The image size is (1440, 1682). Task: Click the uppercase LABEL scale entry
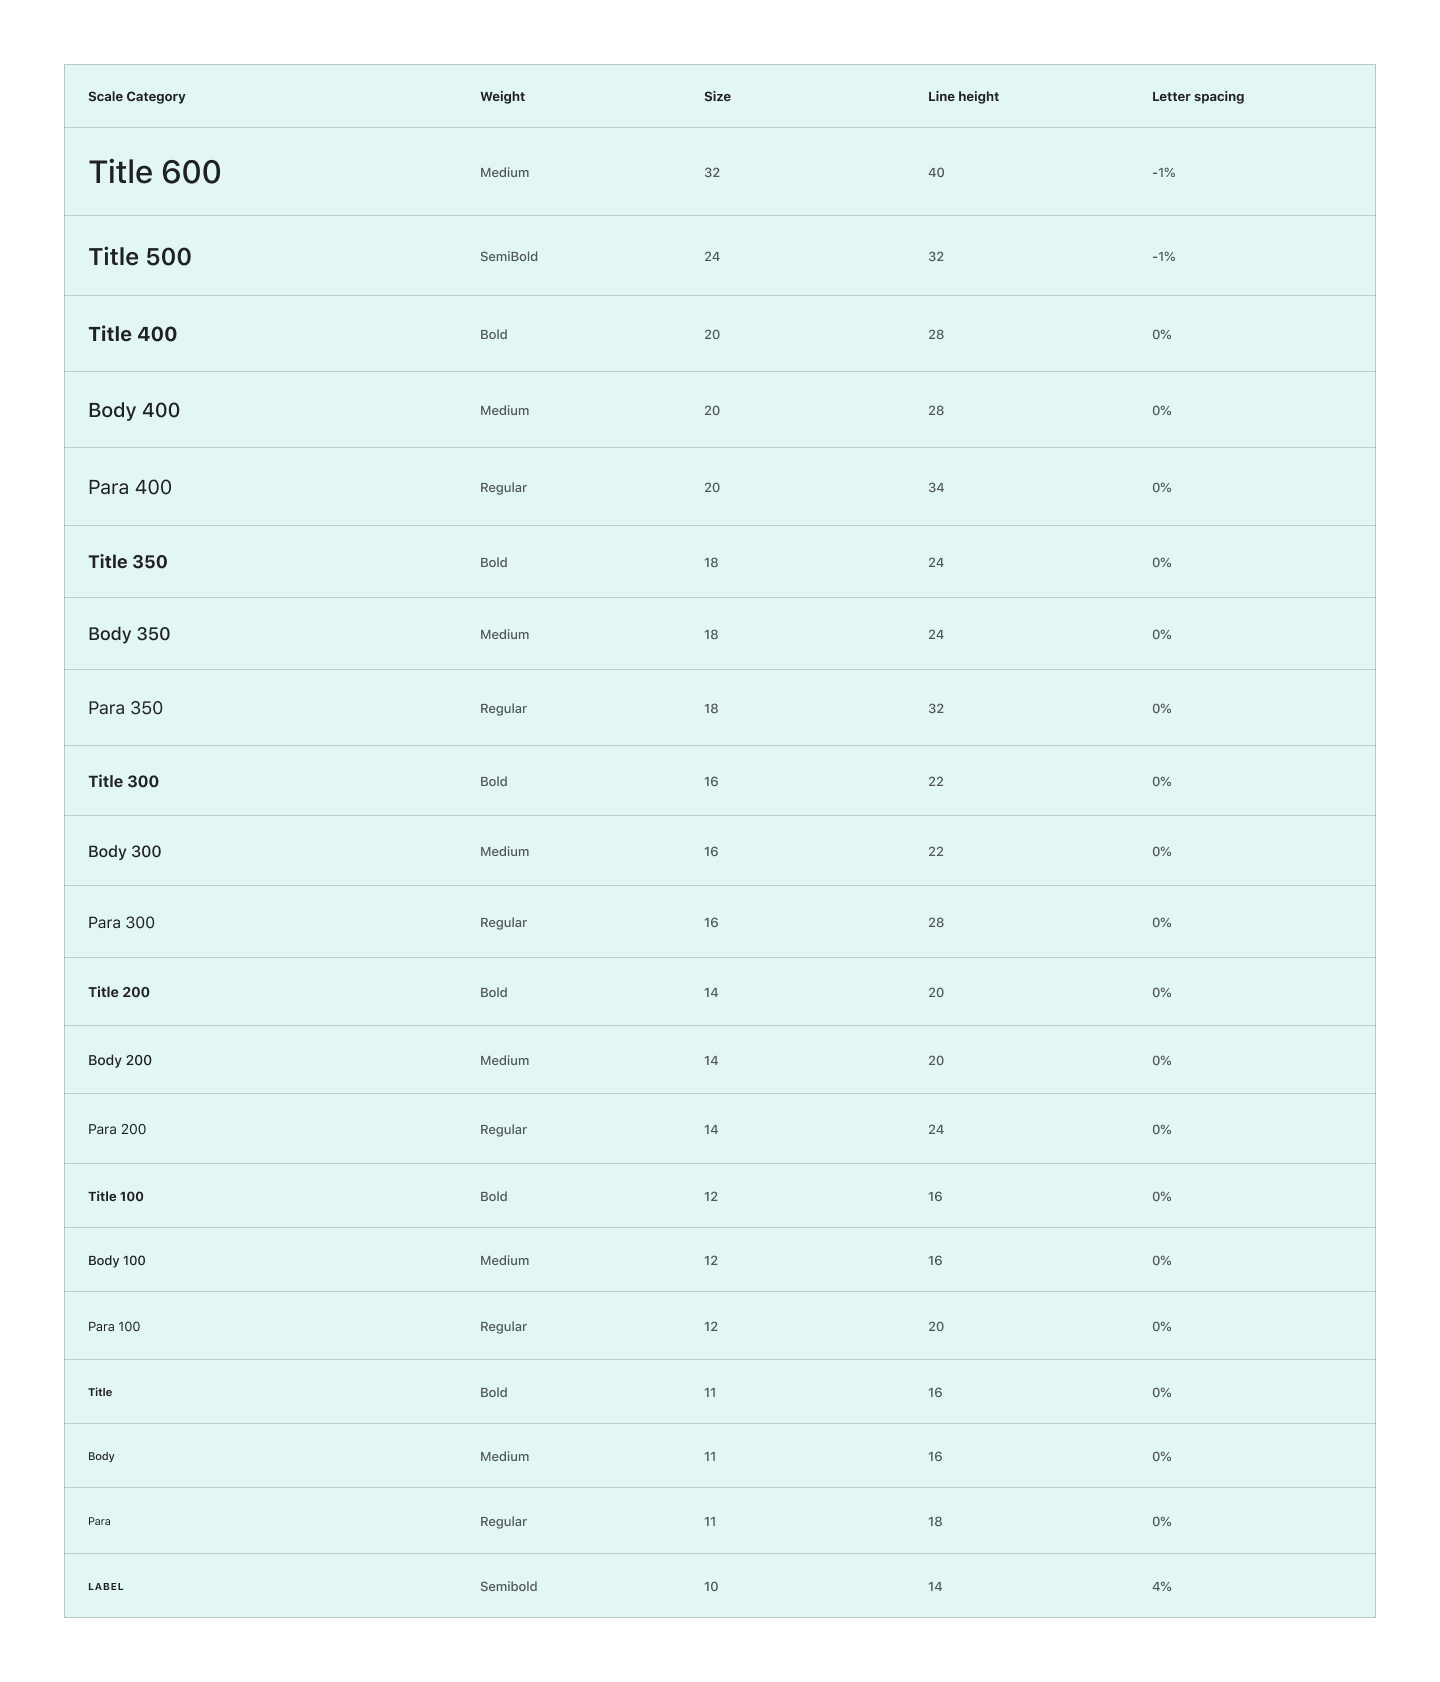(106, 1586)
